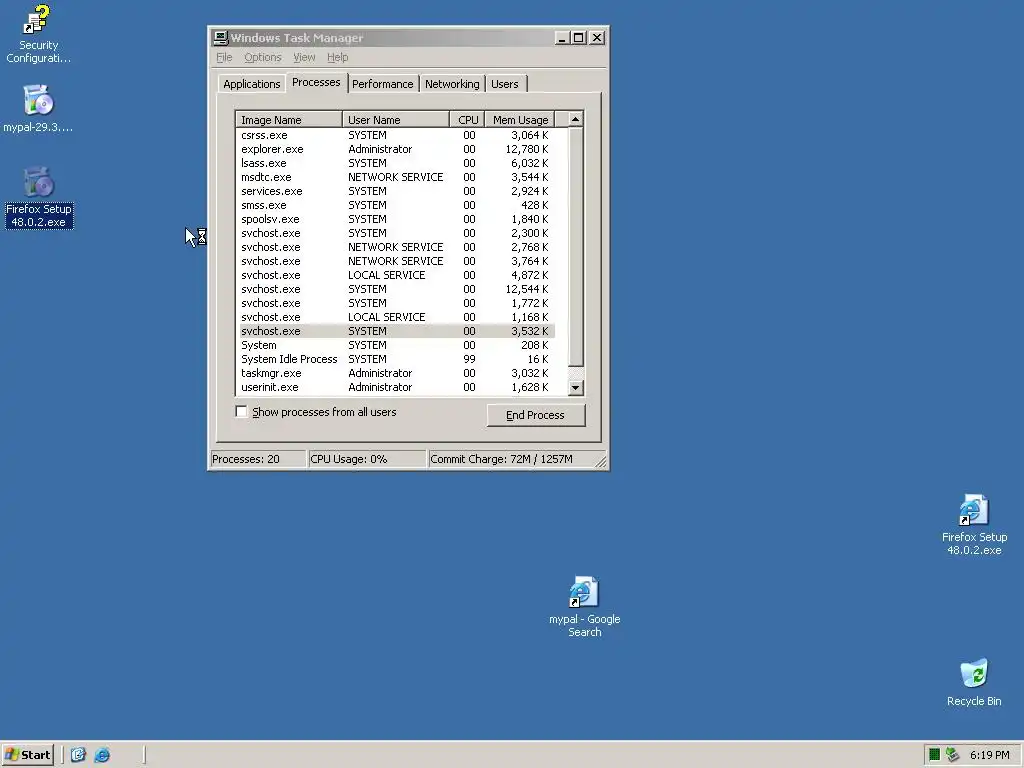Click the green CPU usage tray icon

[935, 755]
